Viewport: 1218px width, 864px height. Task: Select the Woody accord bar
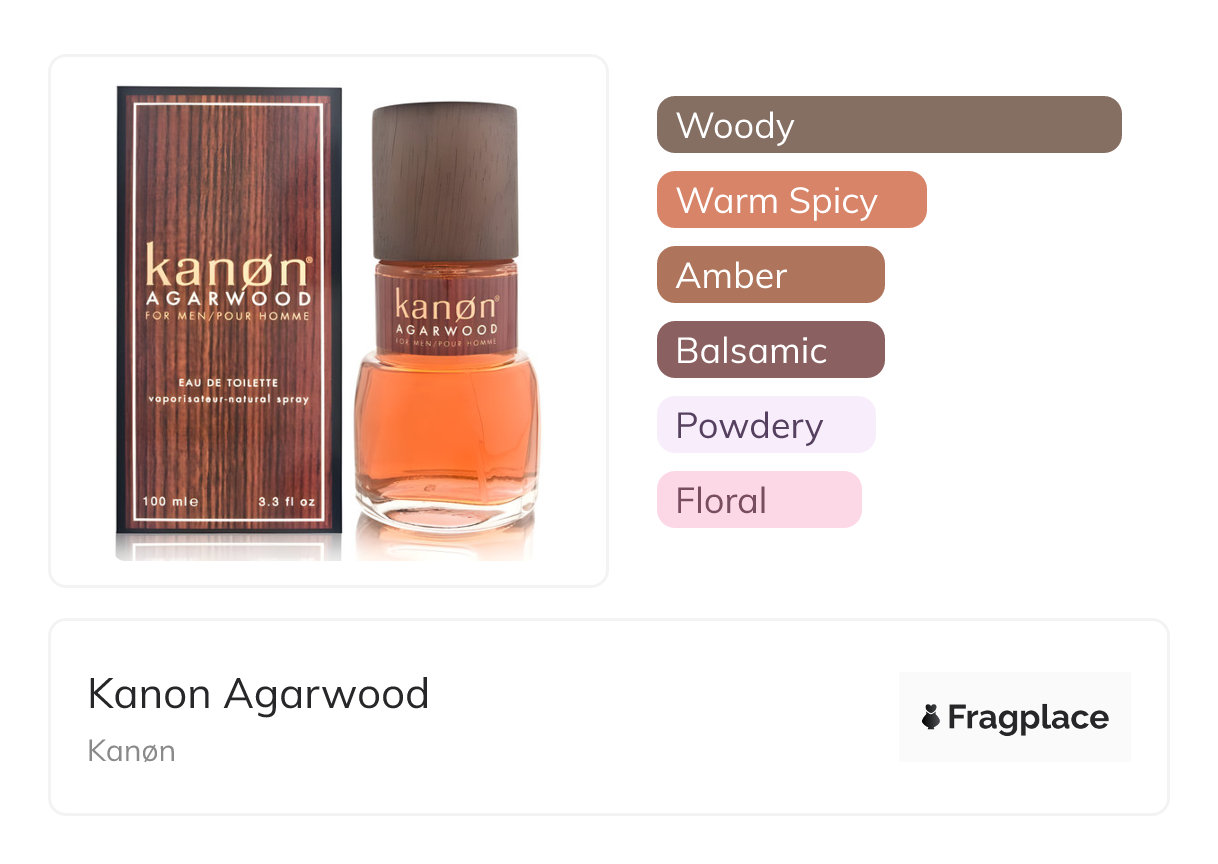(889, 125)
